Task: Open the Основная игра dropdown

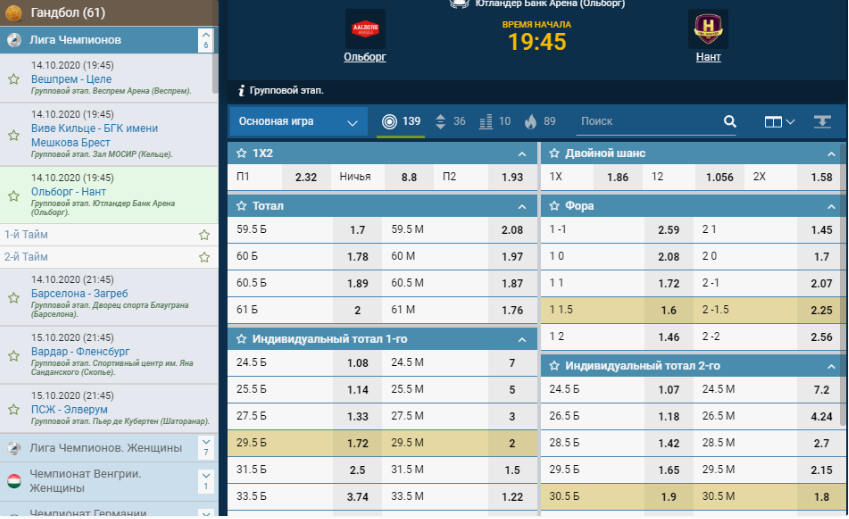Action: [298, 121]
